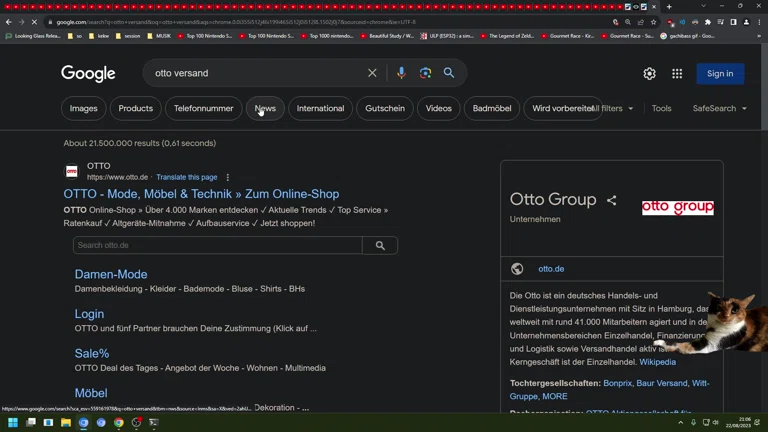Start voice search with microphone icon
This screenshot has height=432, width=768.
(x=401, y=73)
